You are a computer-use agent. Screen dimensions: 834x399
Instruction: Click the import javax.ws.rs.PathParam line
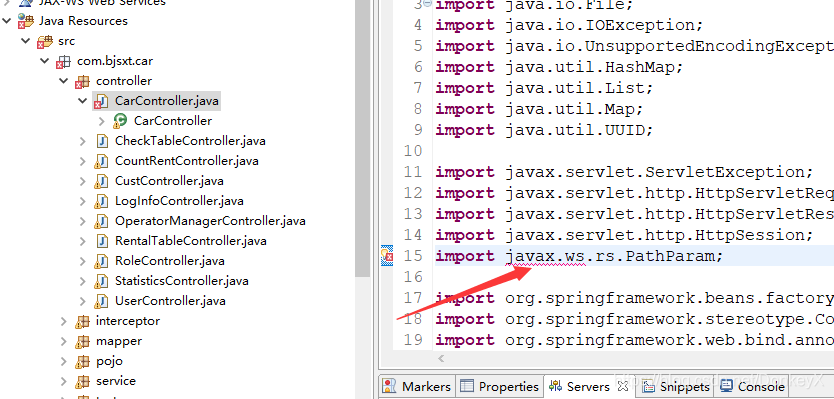(x=580, y=256)
